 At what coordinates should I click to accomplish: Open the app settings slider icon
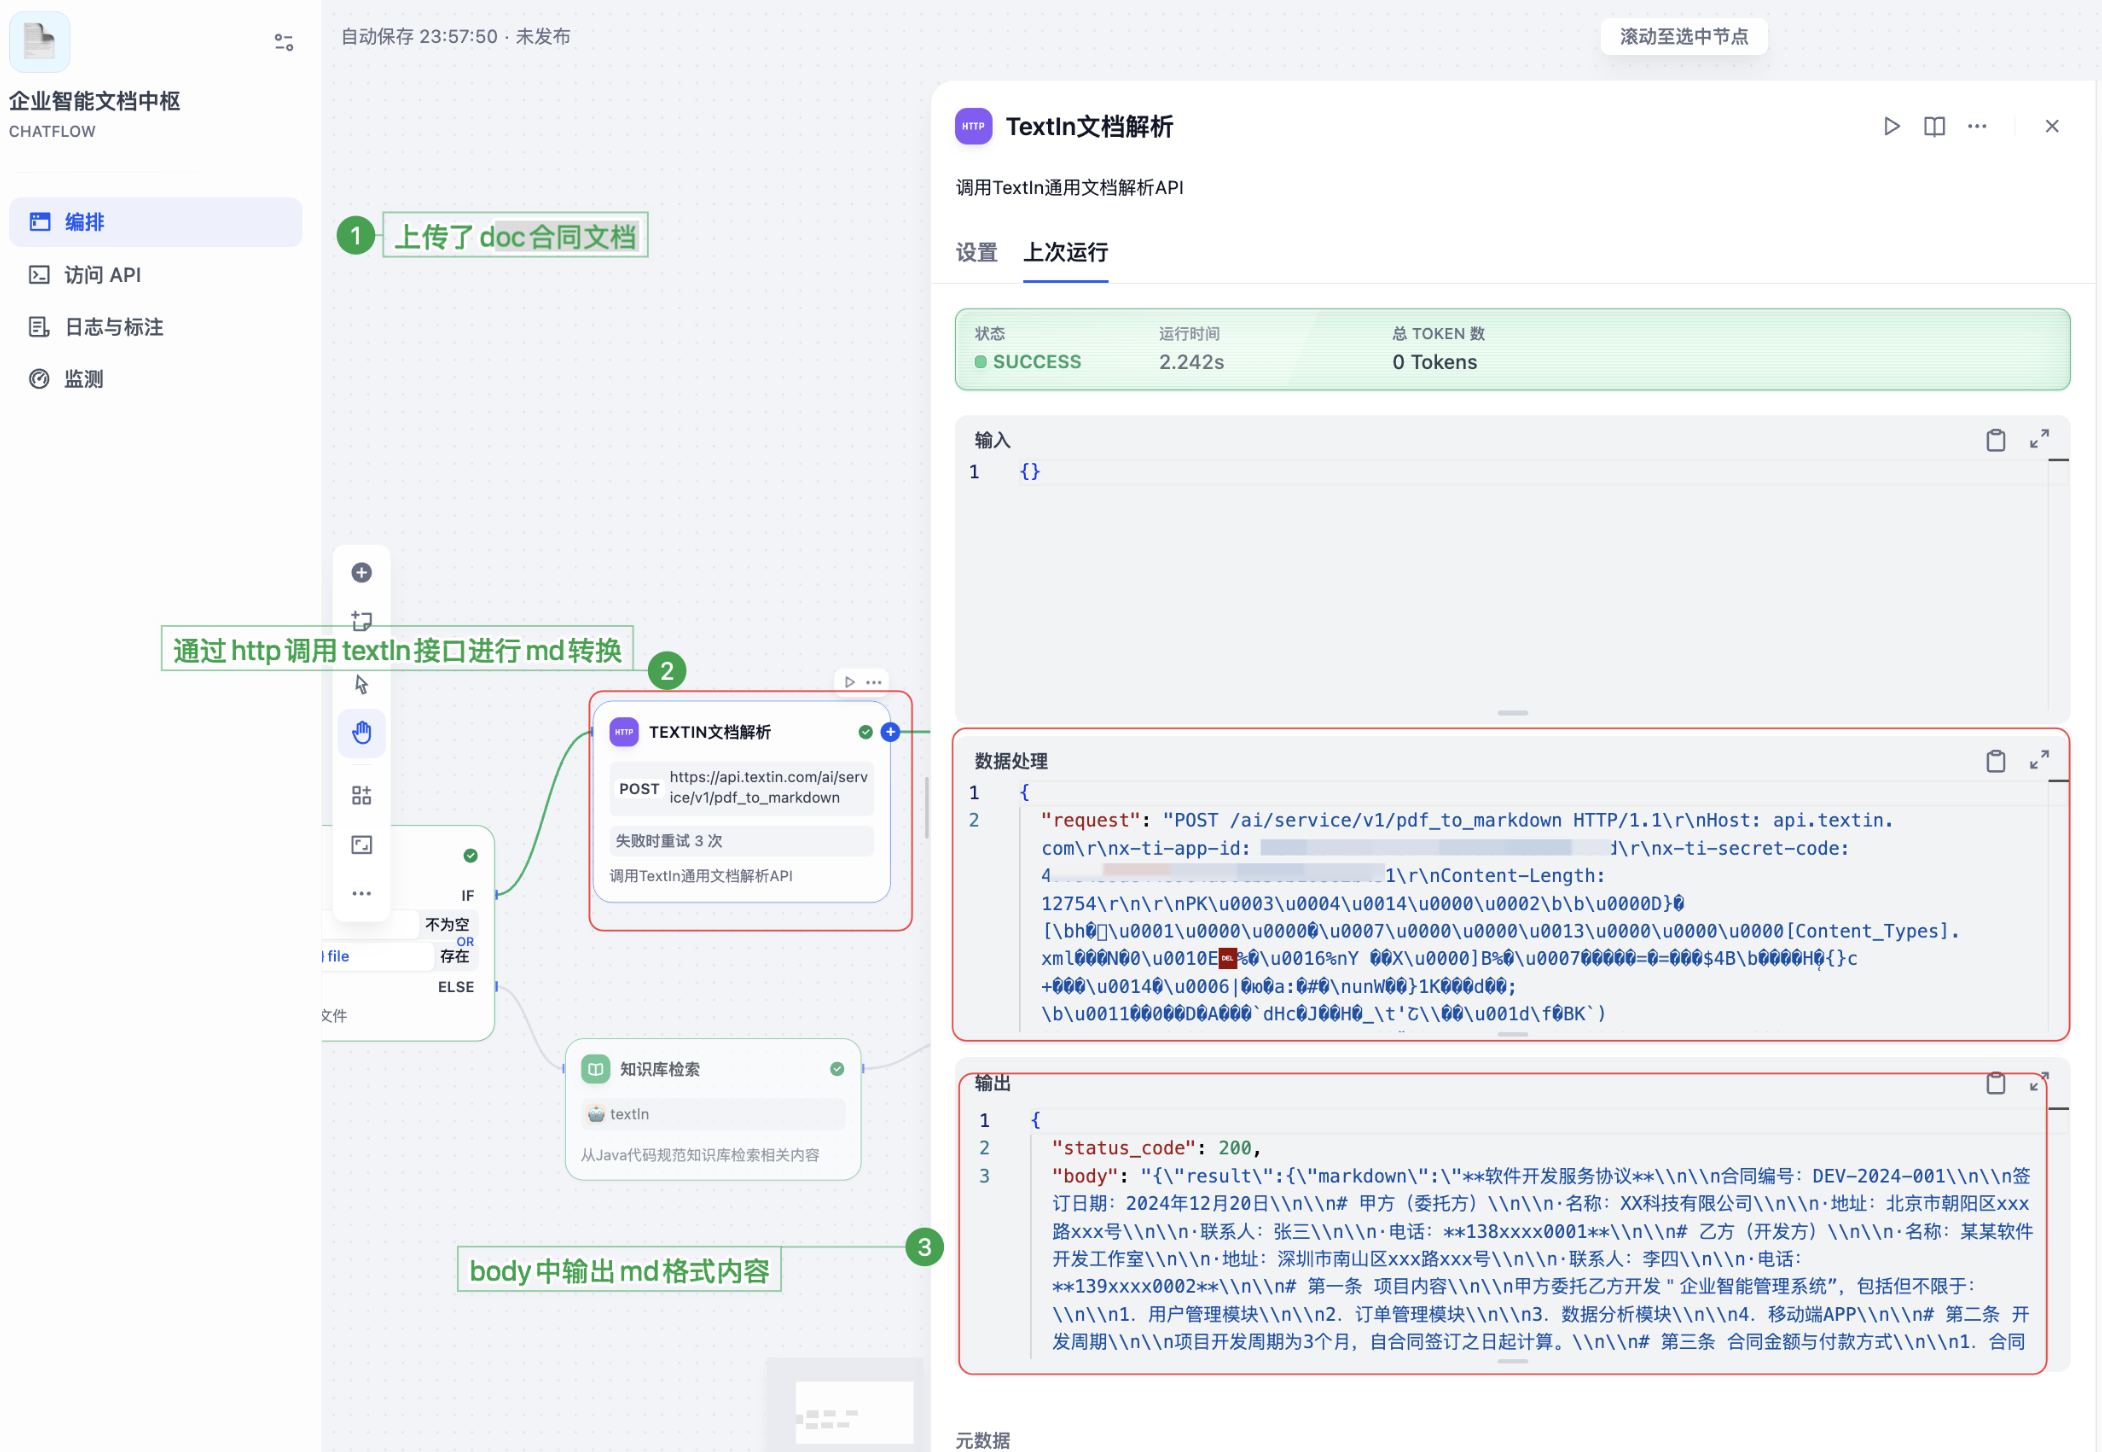284,42
